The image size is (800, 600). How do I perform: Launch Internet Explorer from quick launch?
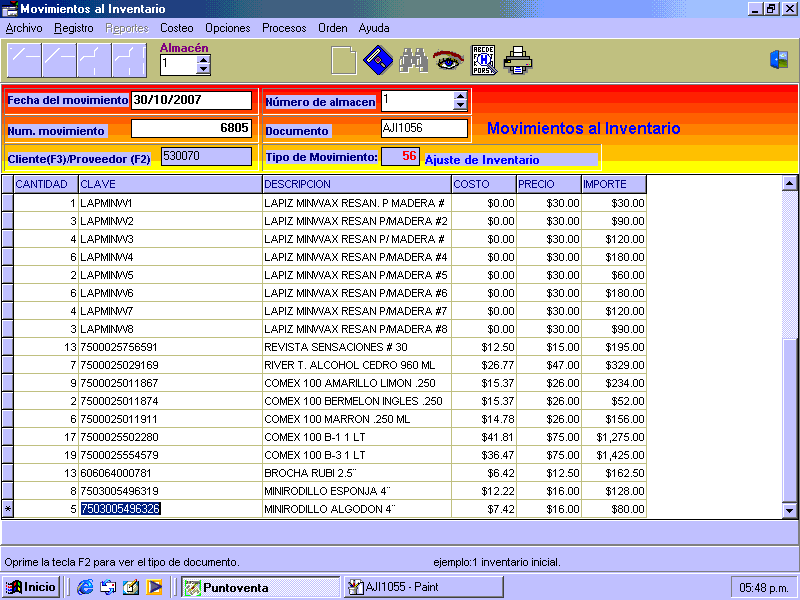point(85,587)
